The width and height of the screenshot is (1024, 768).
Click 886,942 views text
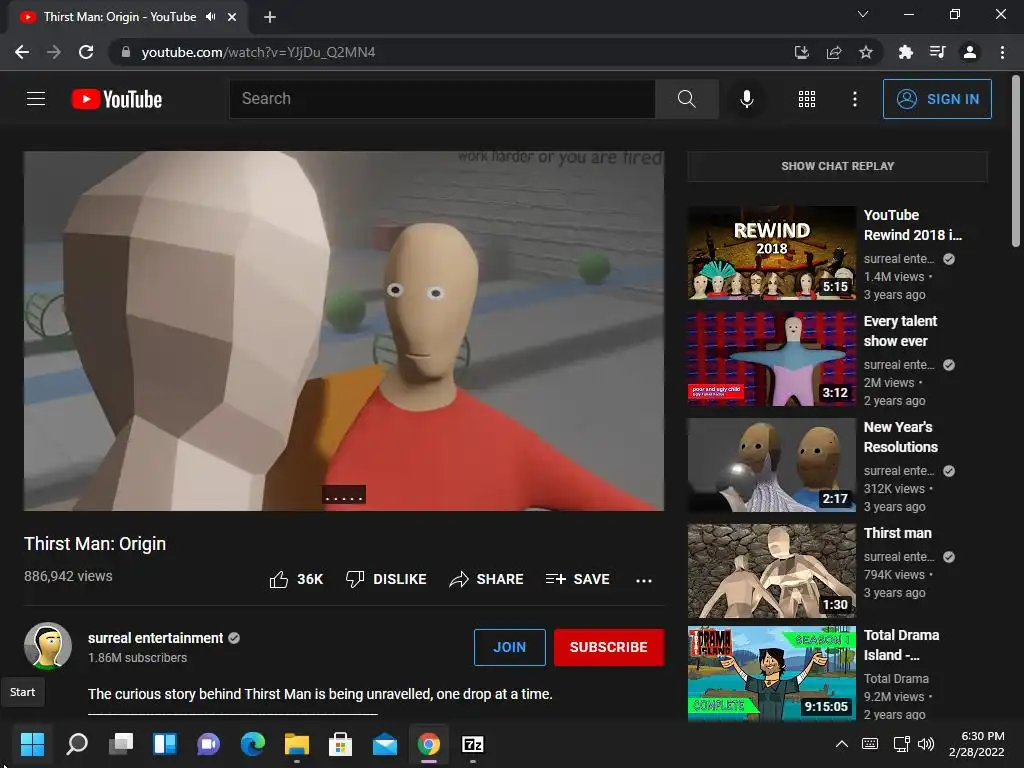point(68,576)
